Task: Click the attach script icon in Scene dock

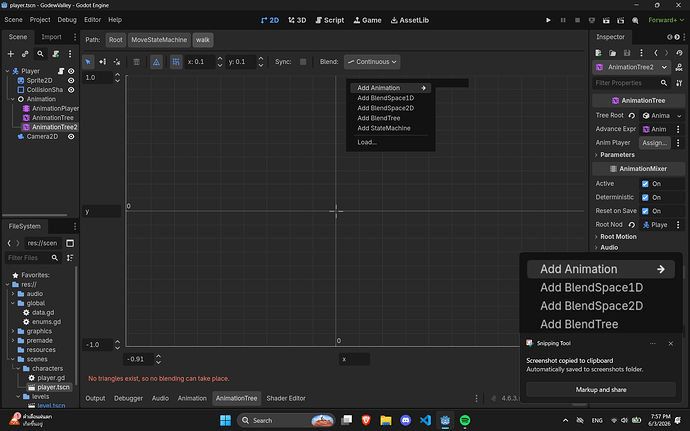Action: coord(55,54)
